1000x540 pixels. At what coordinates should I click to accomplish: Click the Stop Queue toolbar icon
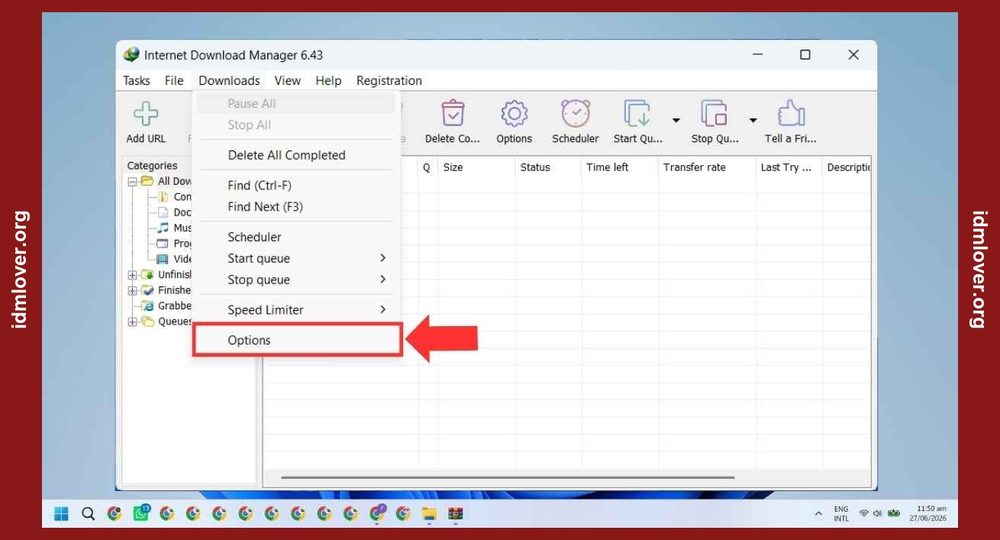click(714, 114)
